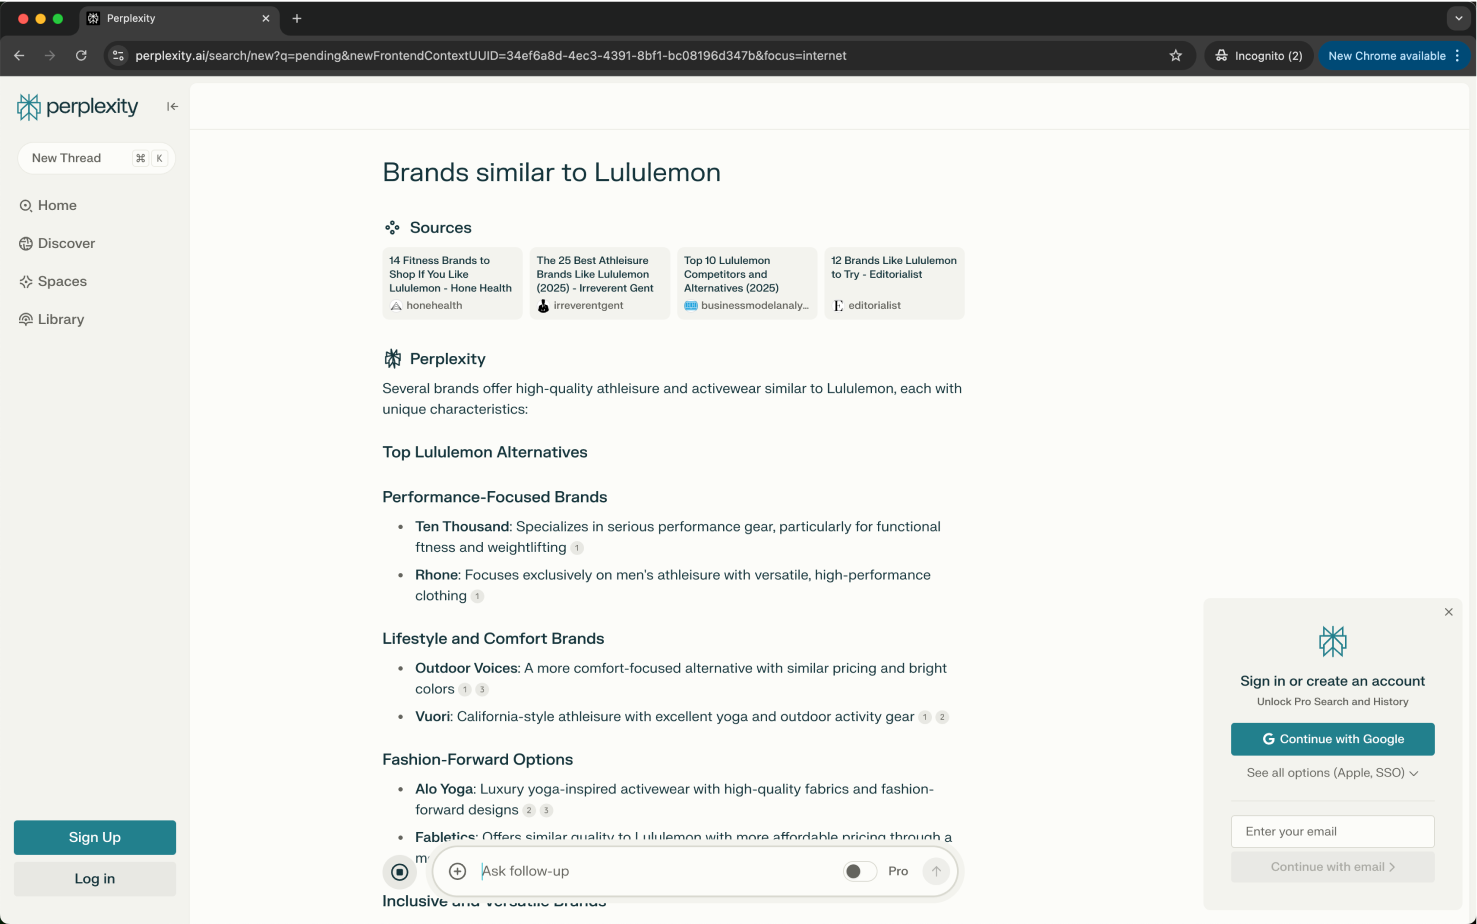Open the Hone Health source card
The height and width of the screenshot is (924, 1477).
(x=452, y=283)
